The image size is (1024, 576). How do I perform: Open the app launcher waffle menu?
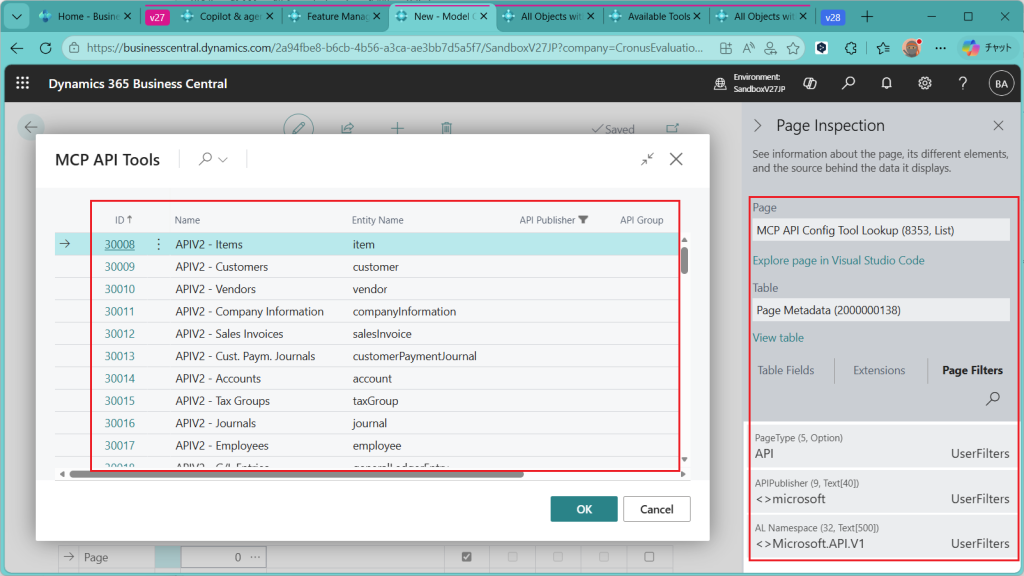point(22,84)
